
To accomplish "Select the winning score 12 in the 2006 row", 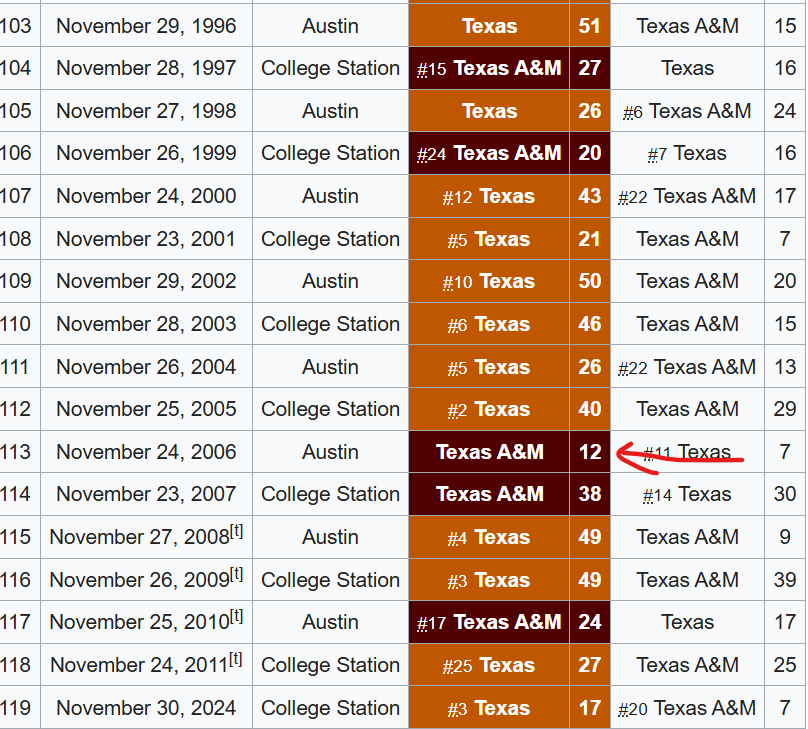I will pos(590,452).
